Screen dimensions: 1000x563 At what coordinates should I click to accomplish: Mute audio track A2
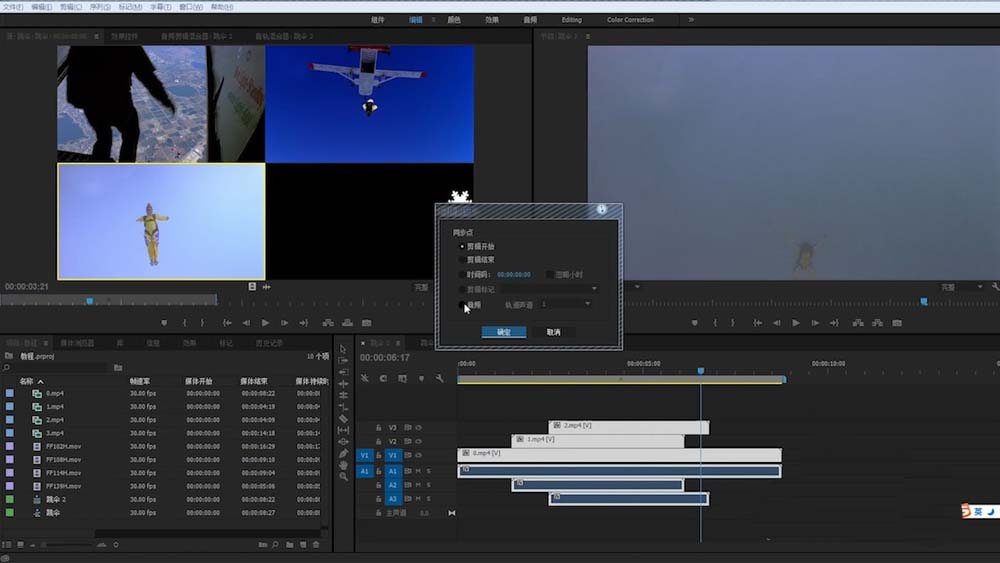[x=418, y=484]
